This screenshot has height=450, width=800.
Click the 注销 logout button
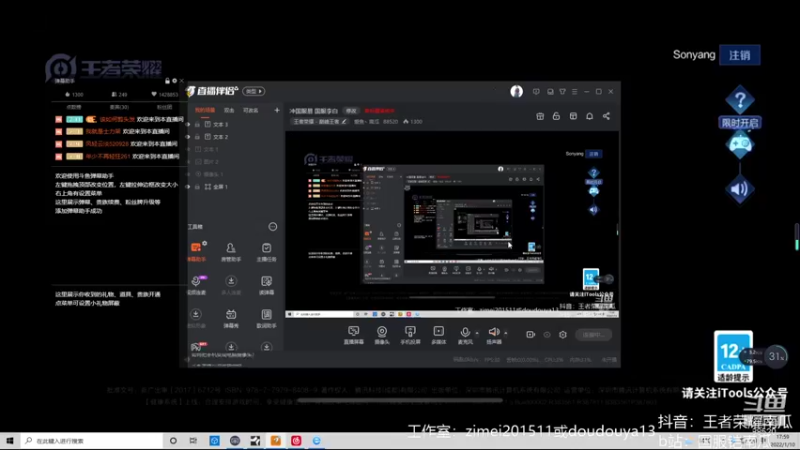[739, 55]
